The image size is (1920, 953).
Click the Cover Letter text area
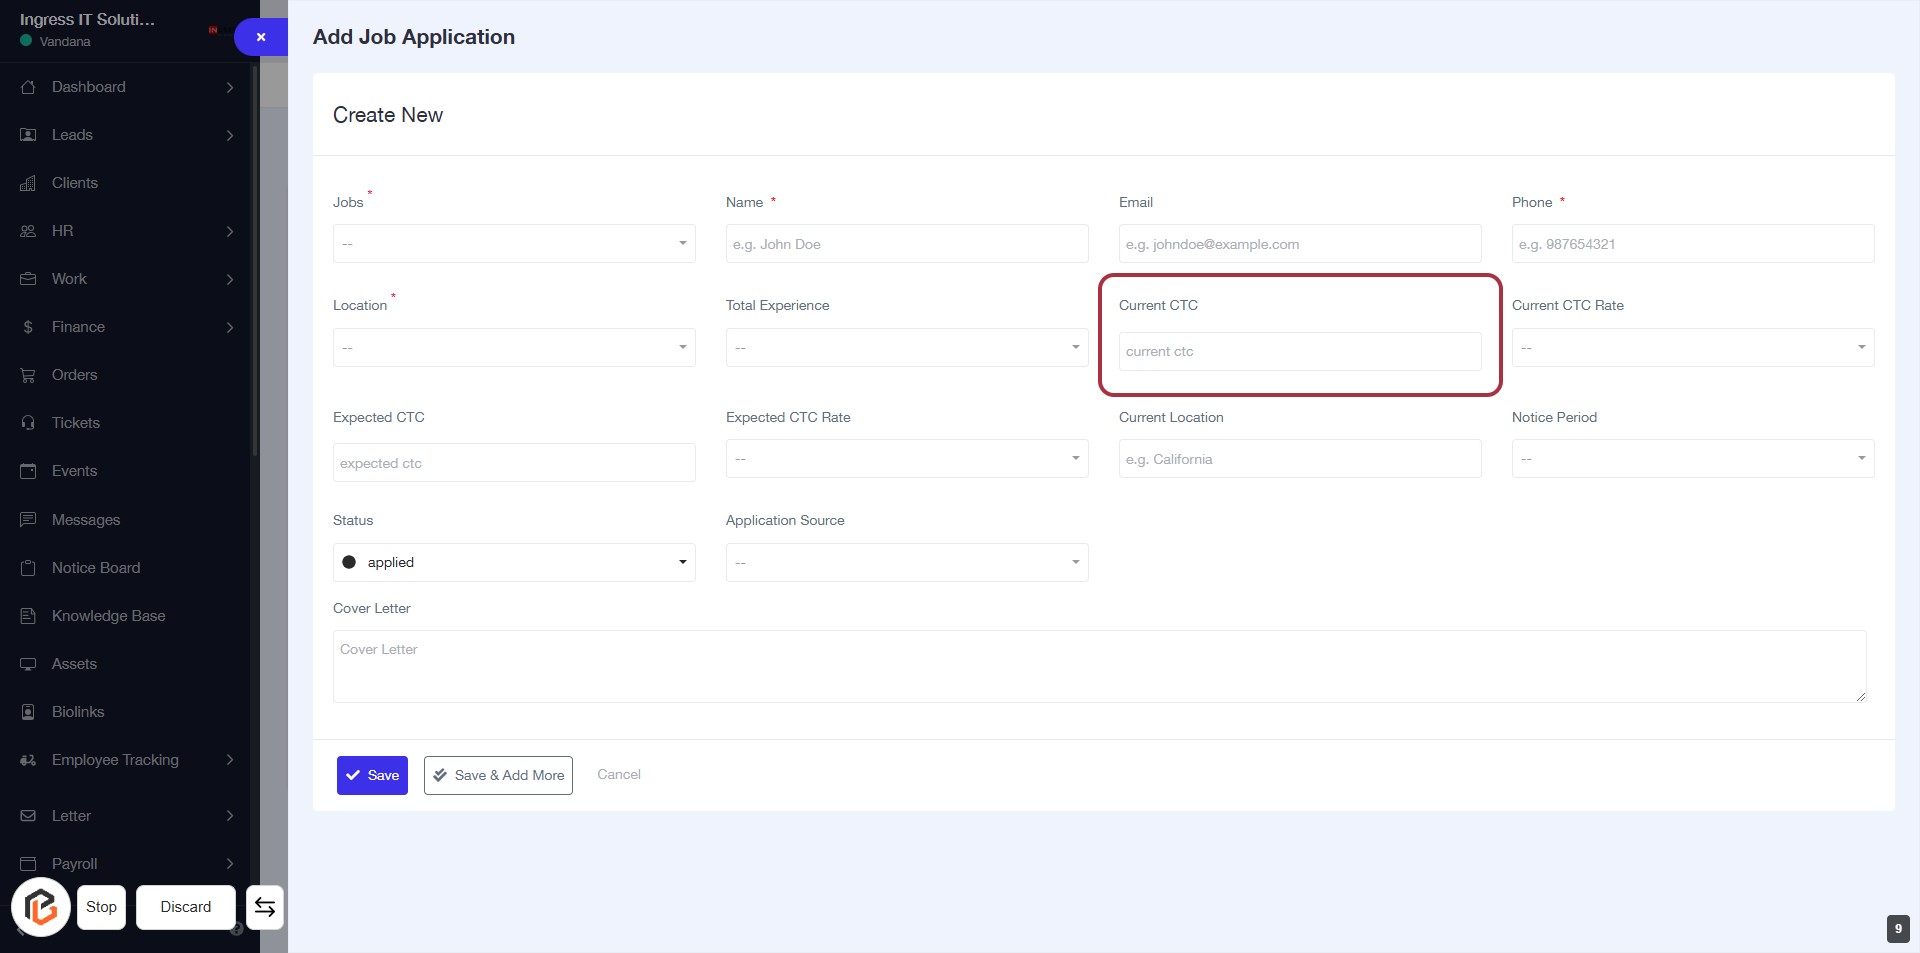(1098, 666)
